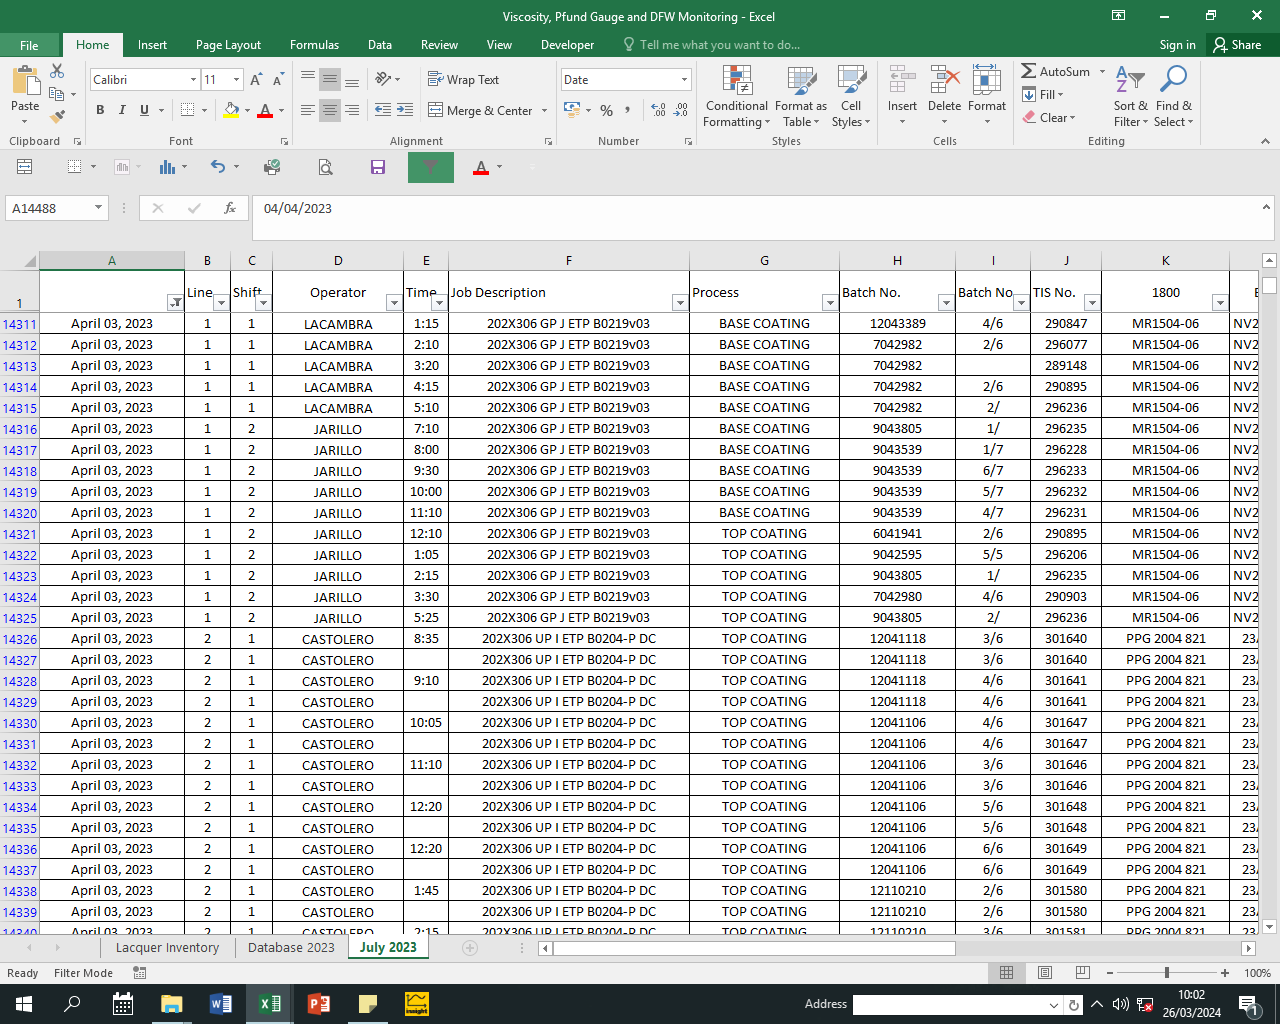Open the Name Box dropdown arrow
1280x1024 pixels.
point(98,208)
